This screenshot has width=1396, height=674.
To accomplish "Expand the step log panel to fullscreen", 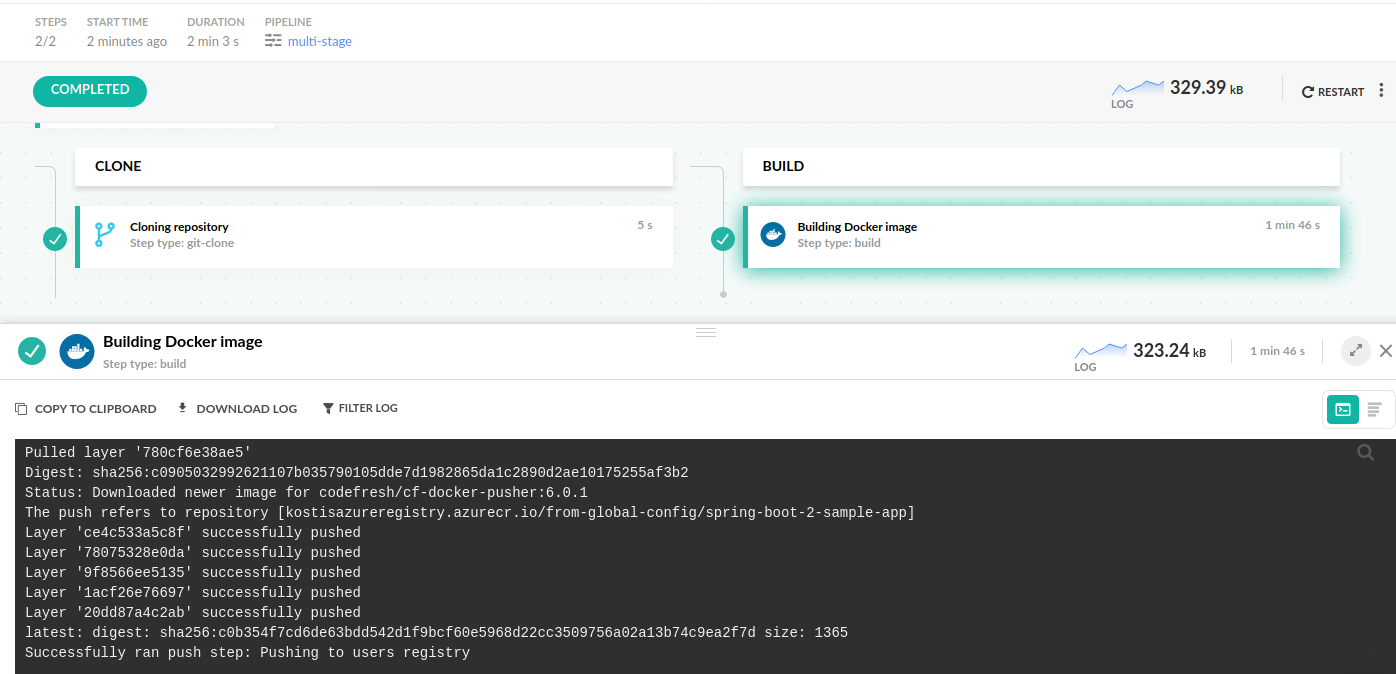I will (1355, 351).
